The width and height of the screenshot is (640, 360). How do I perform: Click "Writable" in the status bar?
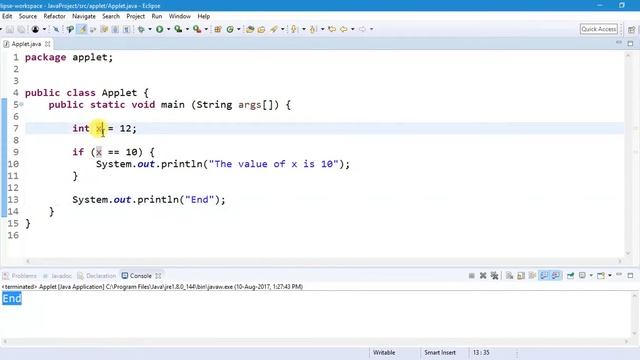(x=384, y=352)
